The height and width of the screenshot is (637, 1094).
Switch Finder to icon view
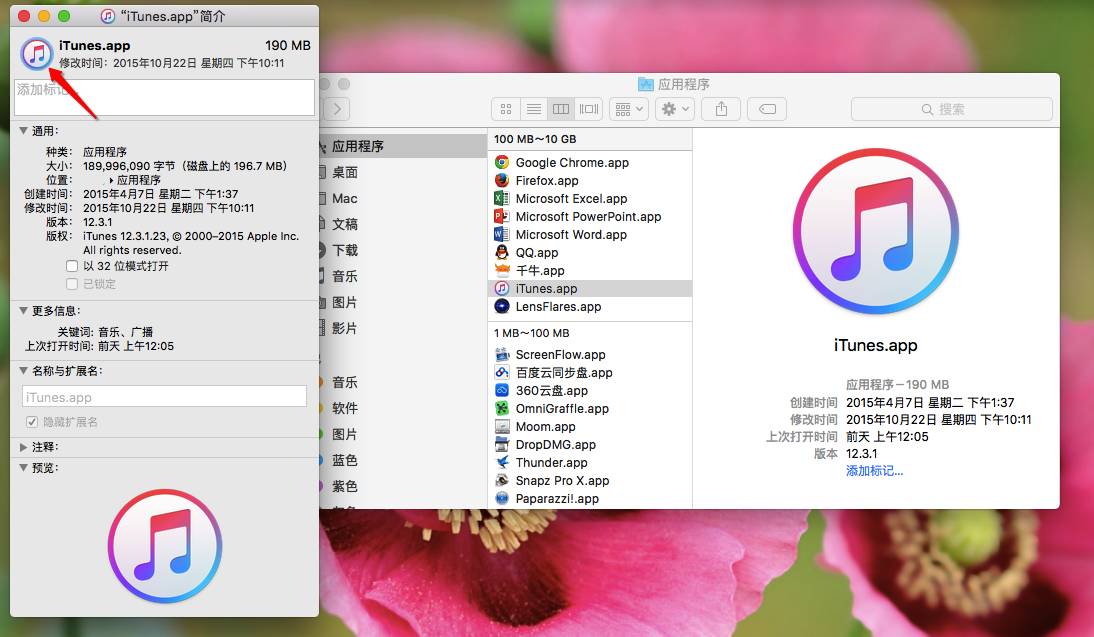click(x=506, y=109)
